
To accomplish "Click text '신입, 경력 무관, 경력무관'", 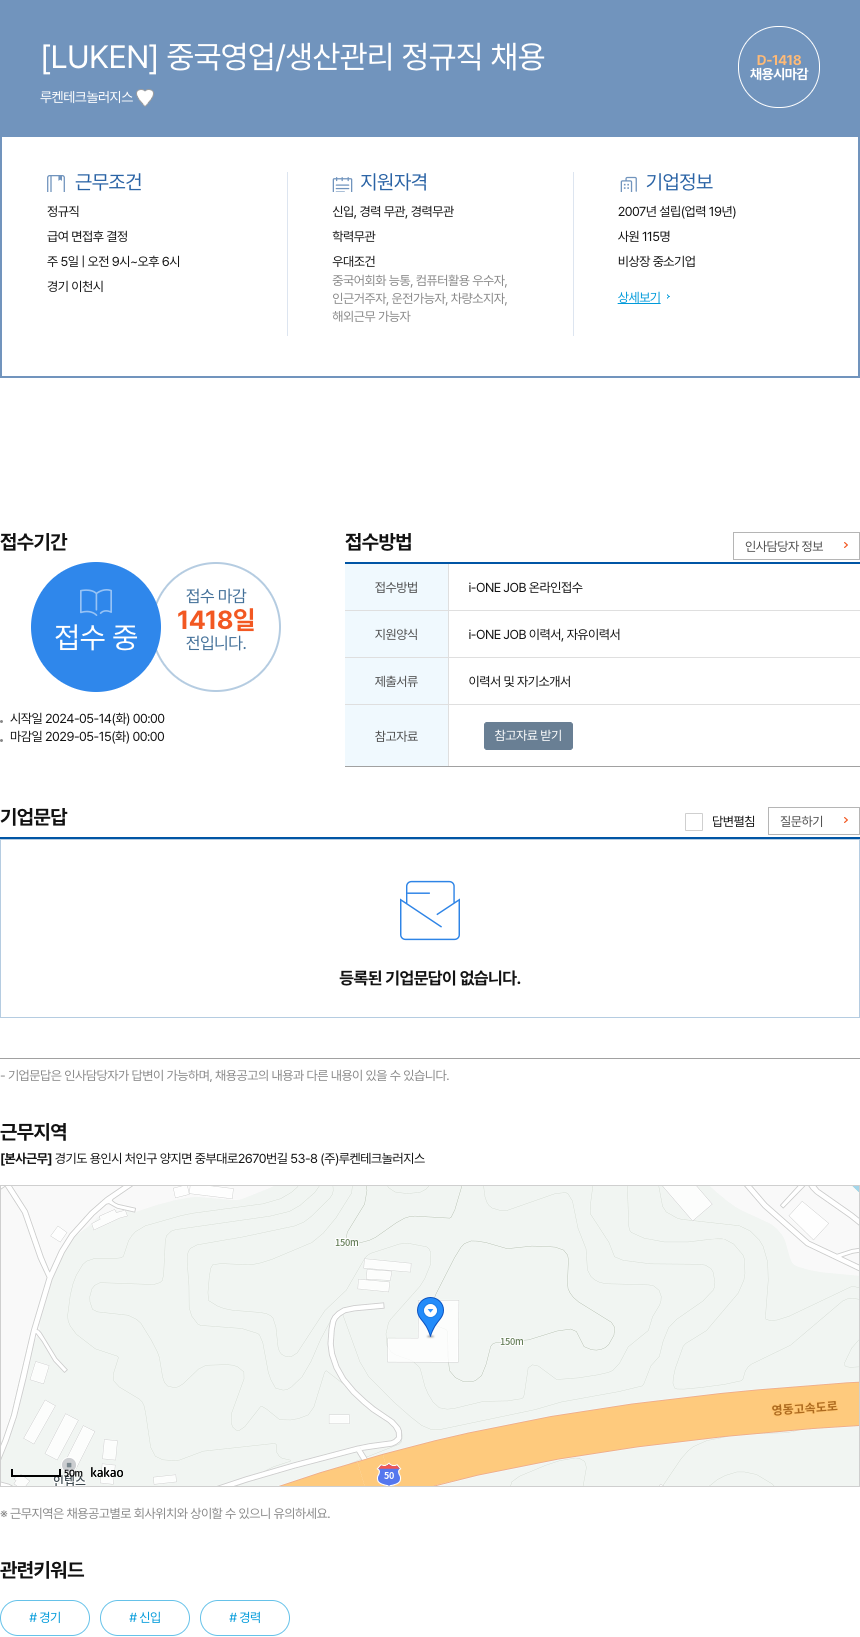I will click(x=393, y=212).
